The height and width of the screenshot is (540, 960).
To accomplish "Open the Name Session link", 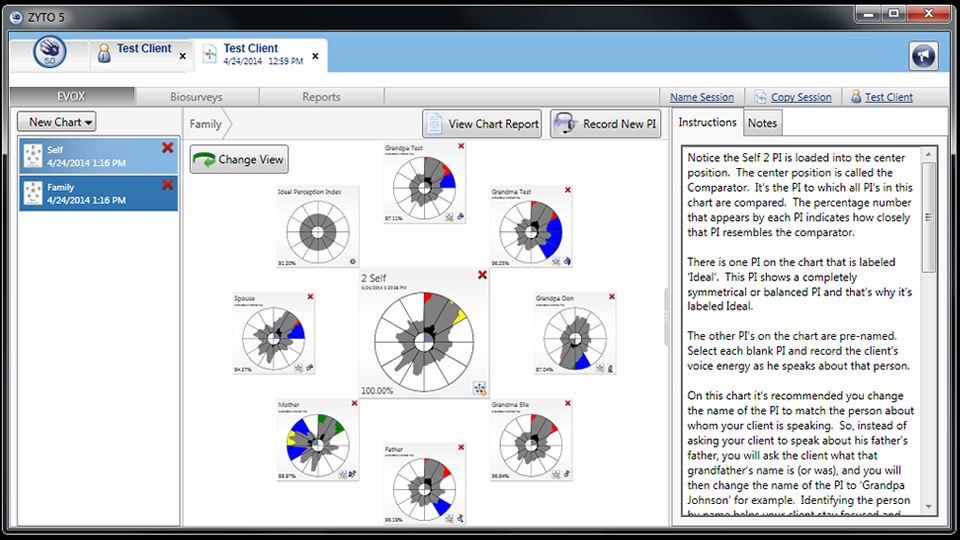I will click(x=701, y=97).
